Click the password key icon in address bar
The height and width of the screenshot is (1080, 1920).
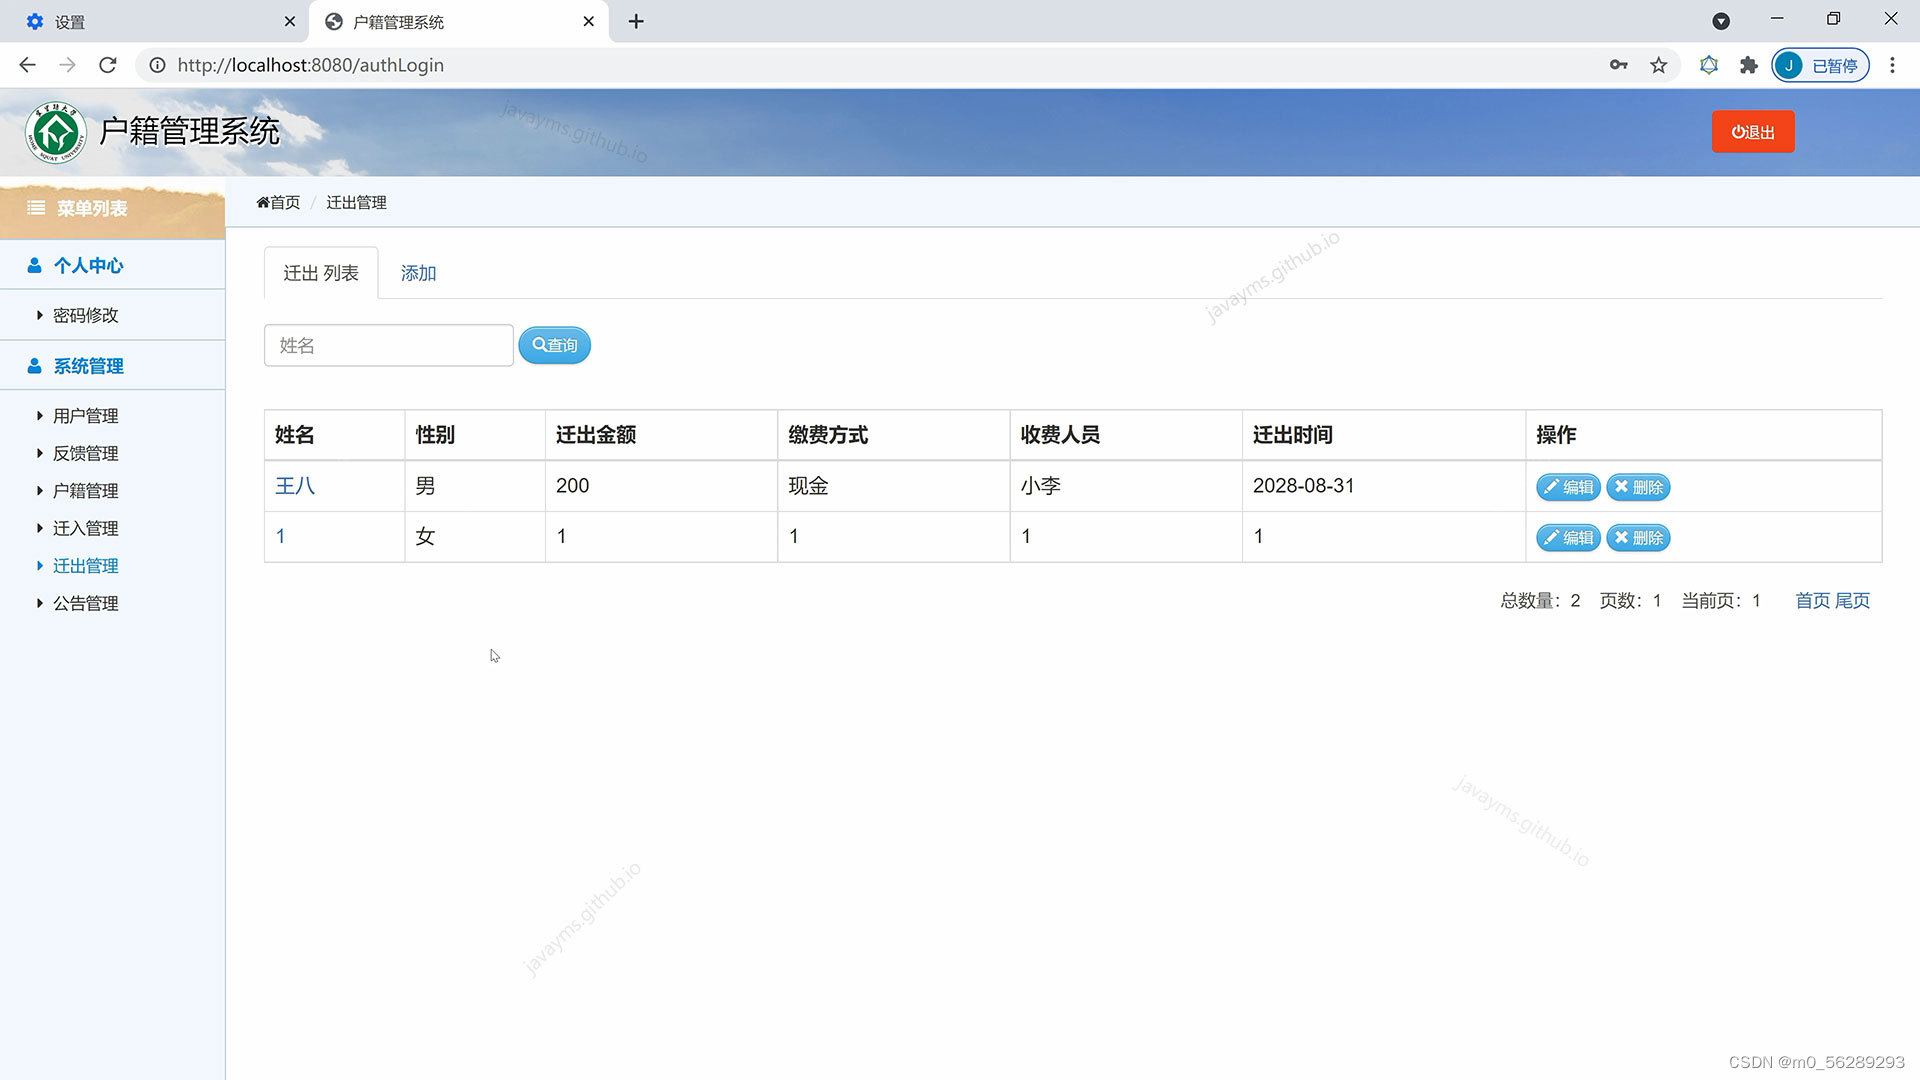point(1618,65)
